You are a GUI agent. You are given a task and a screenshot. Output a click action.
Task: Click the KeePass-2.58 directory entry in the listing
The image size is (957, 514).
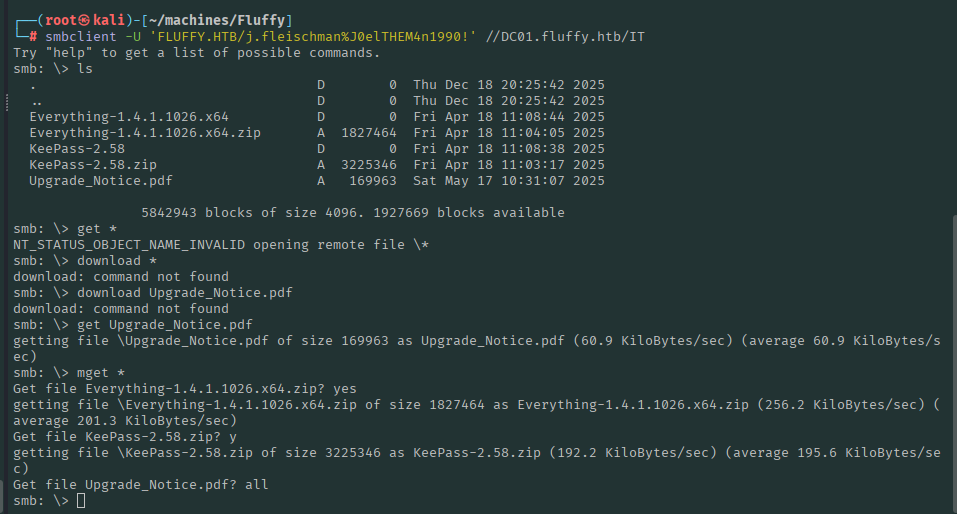(x=77, y=149)
